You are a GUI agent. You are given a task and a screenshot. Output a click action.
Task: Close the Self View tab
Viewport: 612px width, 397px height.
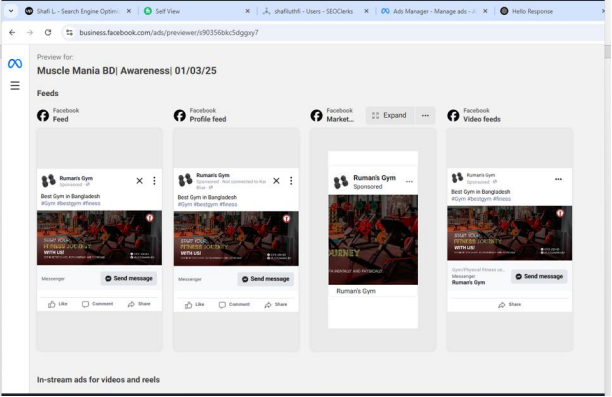coord(247,11)
